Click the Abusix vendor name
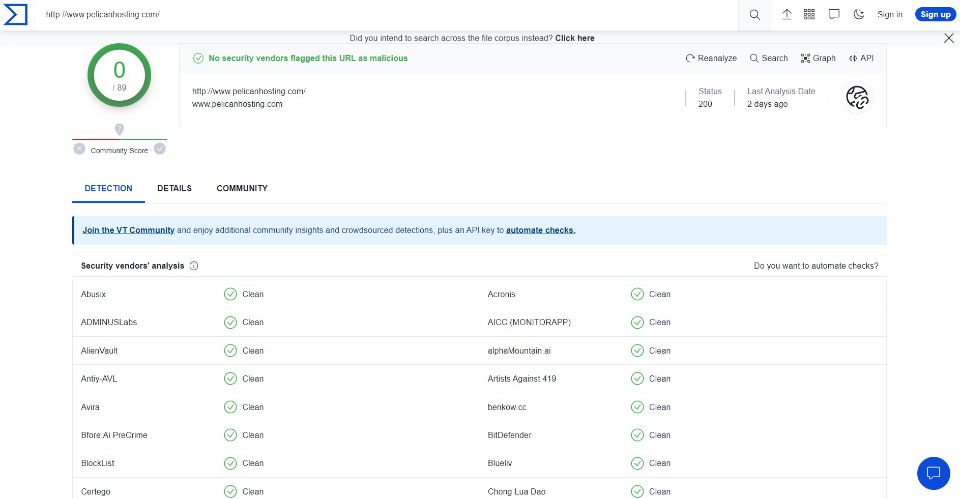The height and width of the screenshot is (499, 960). tap(93, 294)
